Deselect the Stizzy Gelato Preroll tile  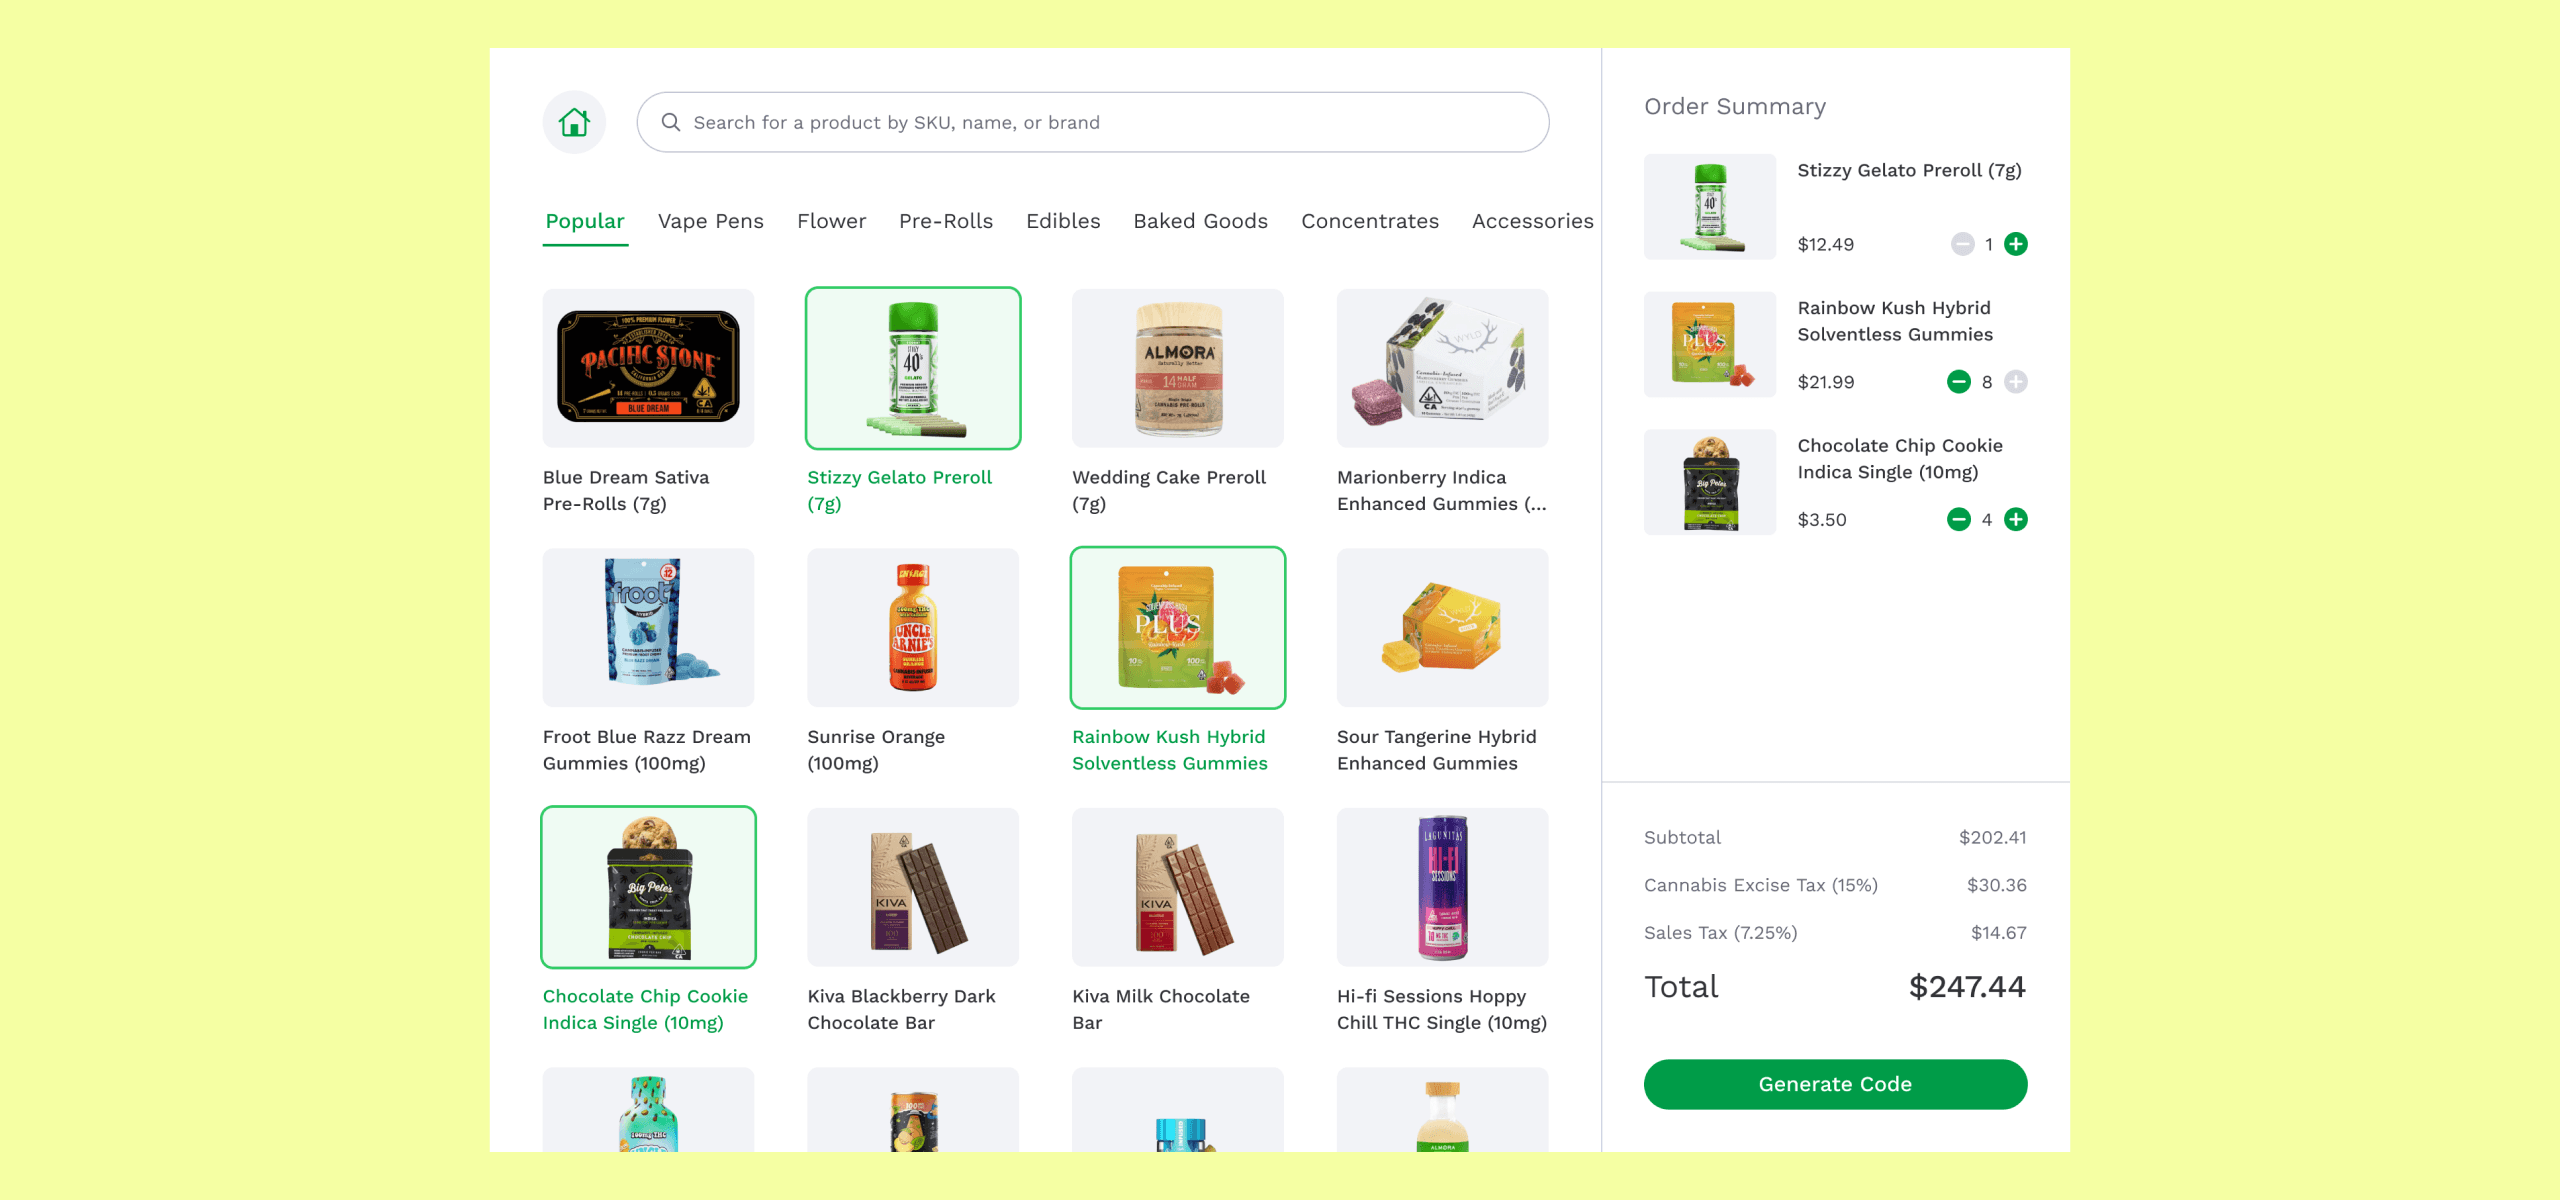pos(913,404)
